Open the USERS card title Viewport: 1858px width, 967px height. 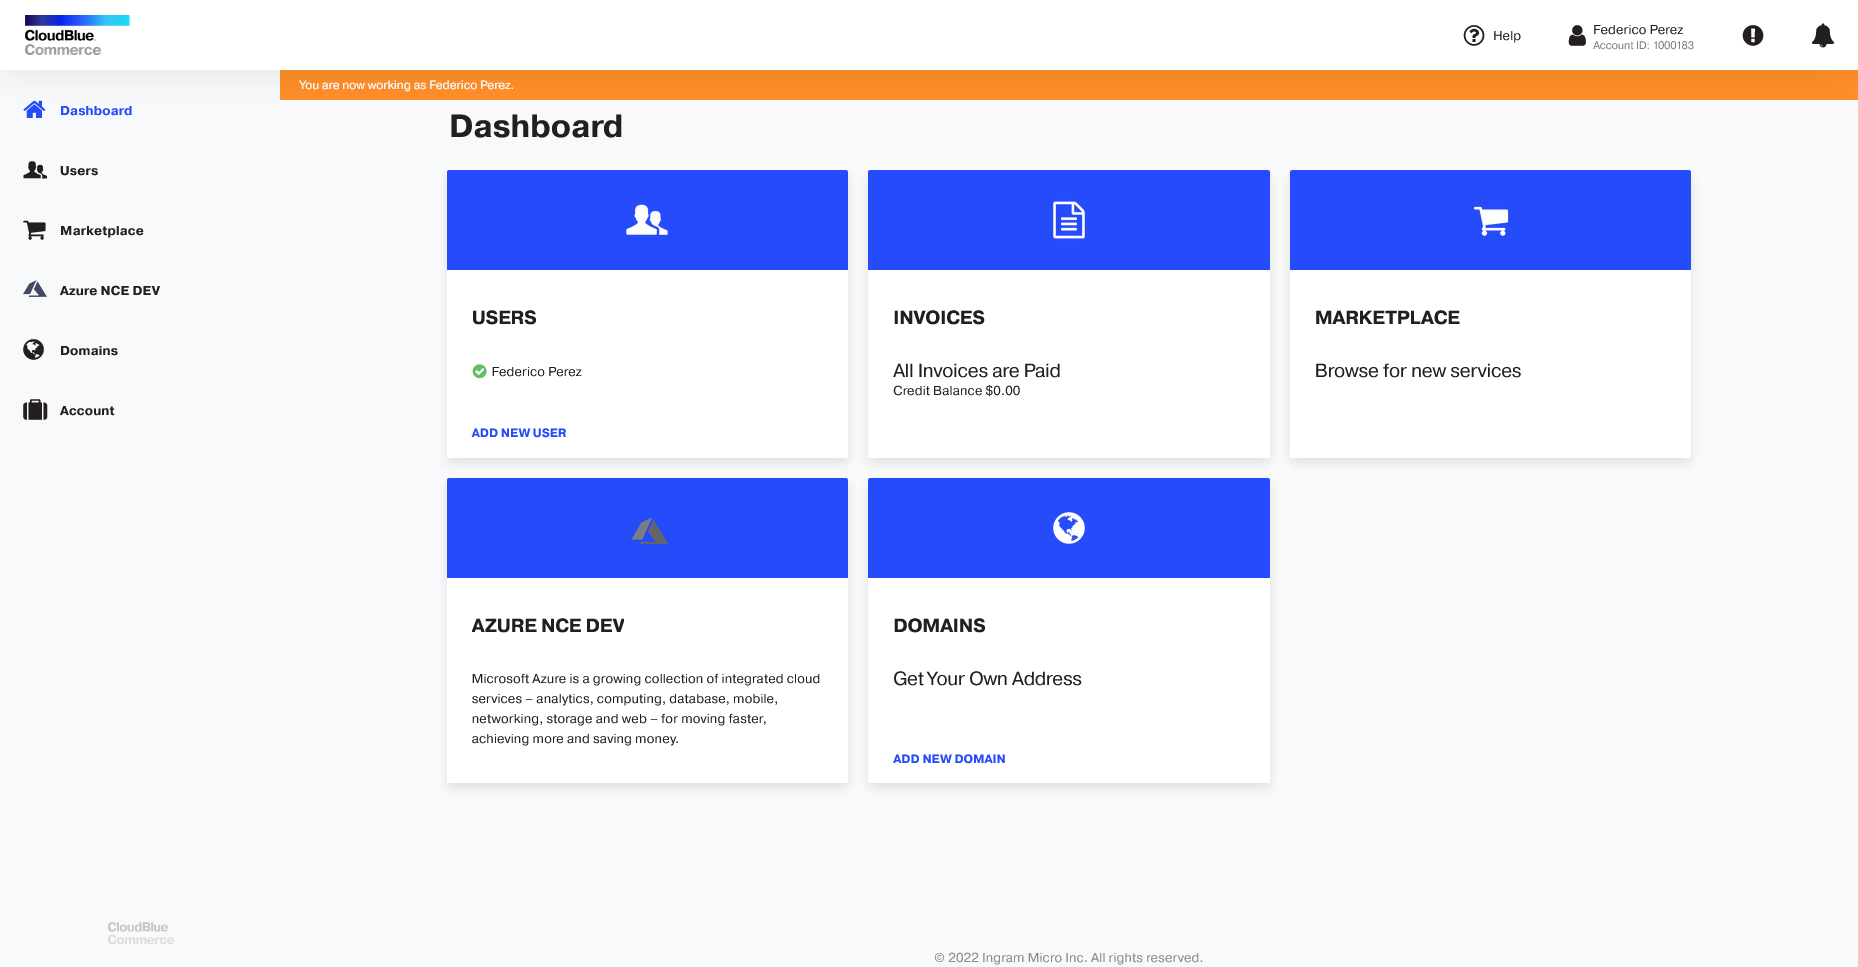pyautogui.click(x=504, y=318)
